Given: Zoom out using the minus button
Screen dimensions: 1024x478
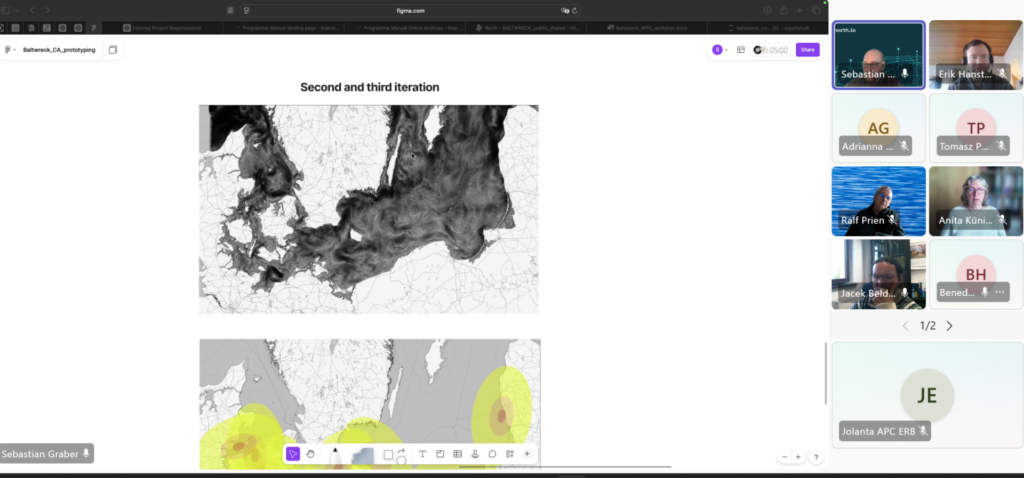Looking at the screenshot, I should coord(785,457).
